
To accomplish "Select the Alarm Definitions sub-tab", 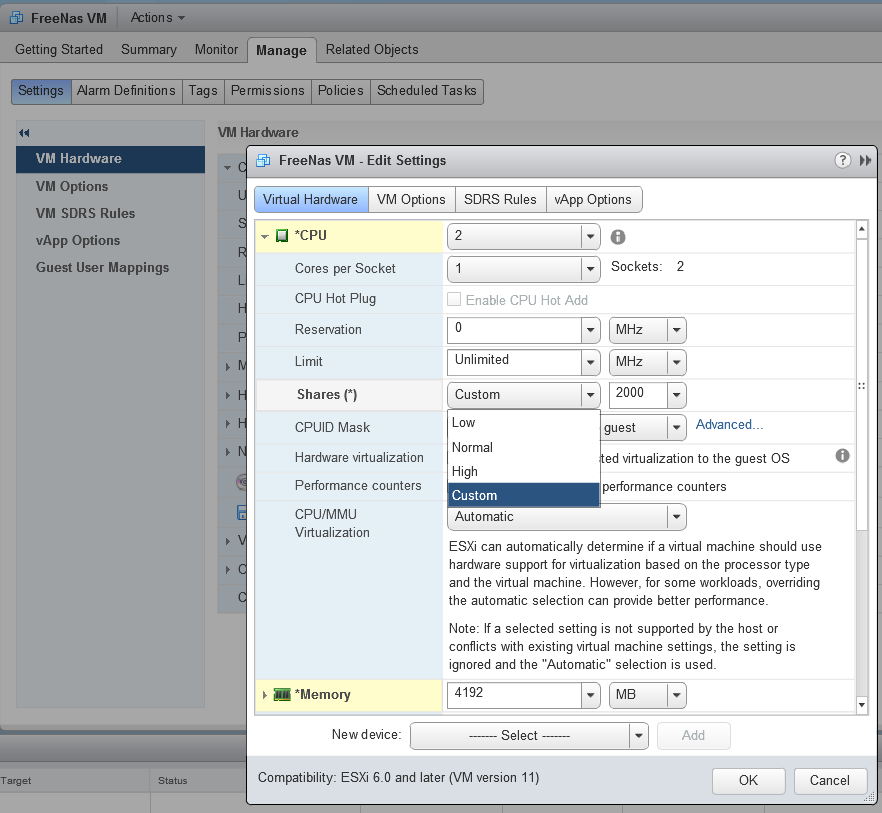I will [x=127, y=91].
